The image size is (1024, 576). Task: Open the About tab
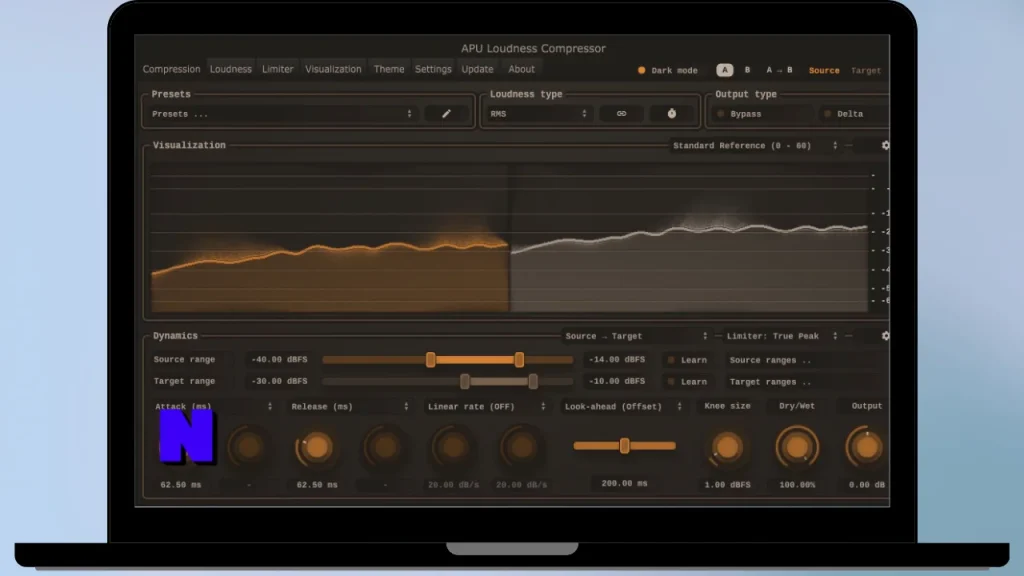[521, 69]
